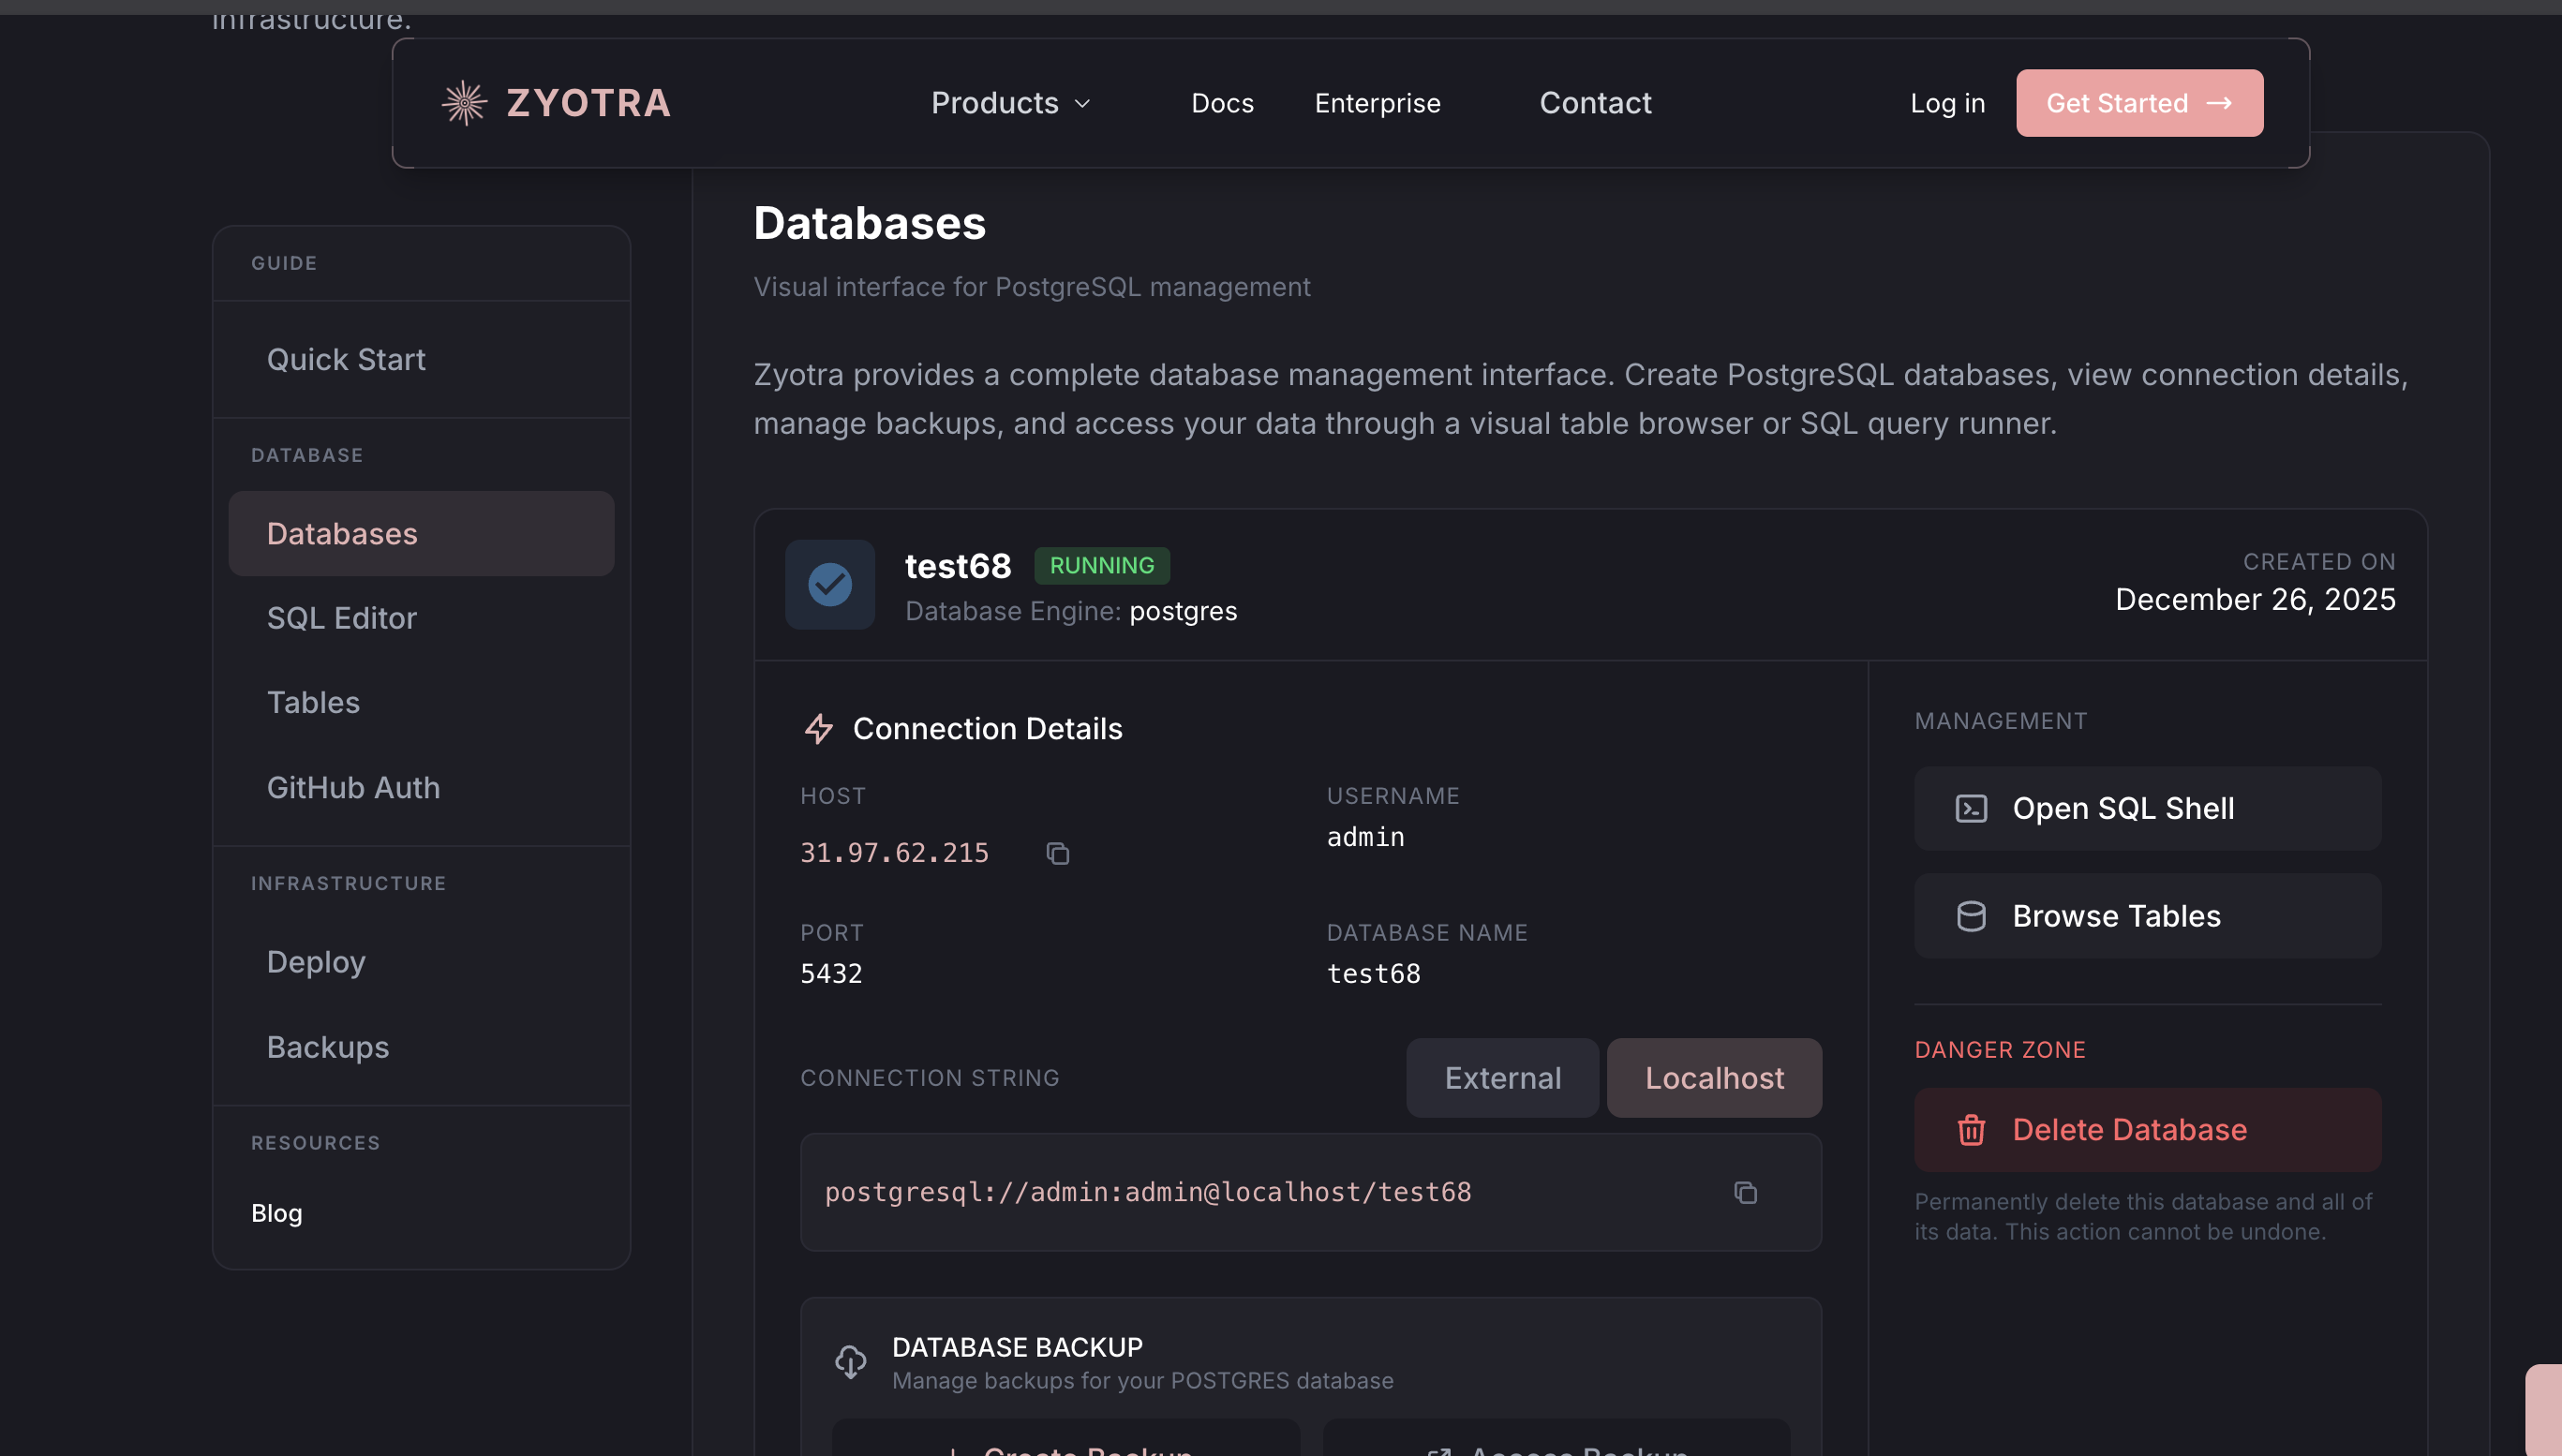Click the lightning bolt Connection Details icon
This screenshot has width=2562, height=1456.
820,729
